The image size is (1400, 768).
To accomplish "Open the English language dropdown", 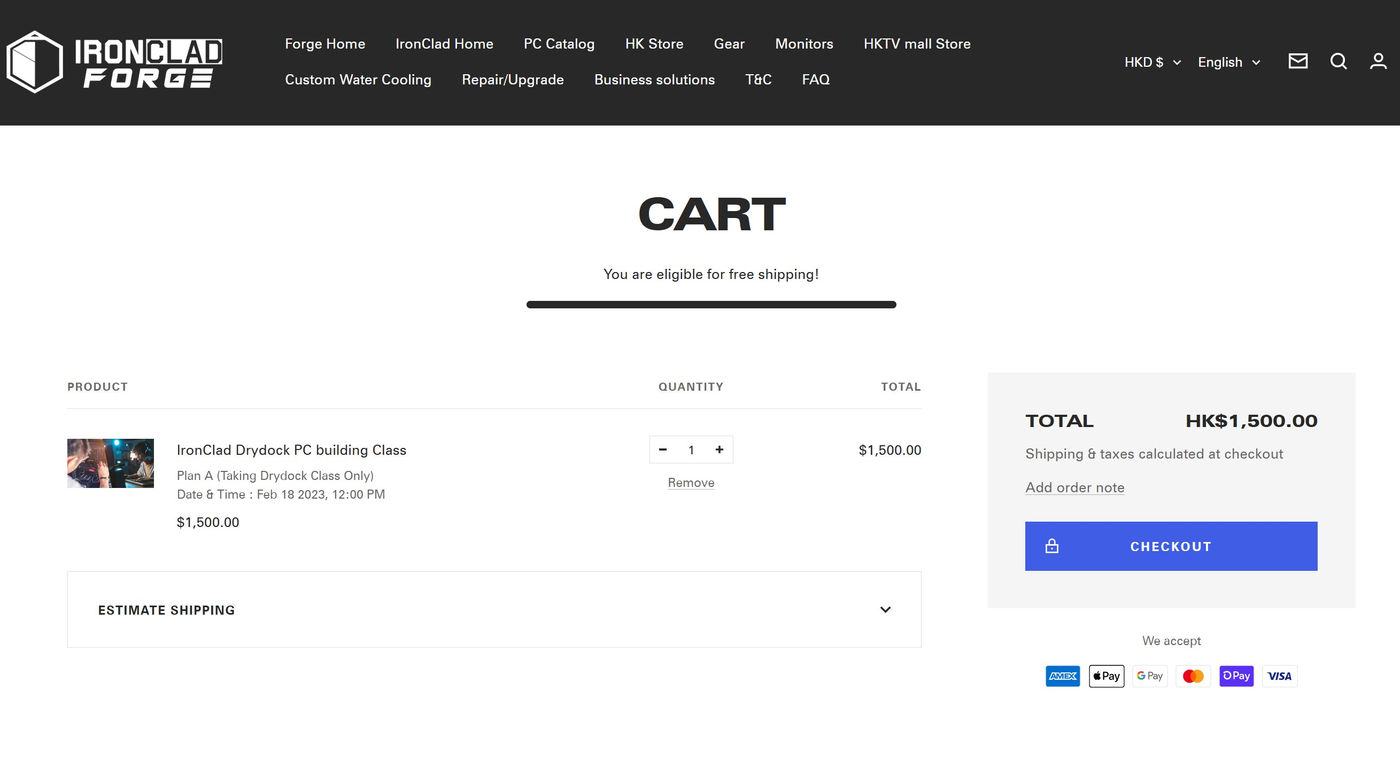I will pos(1229,62).
